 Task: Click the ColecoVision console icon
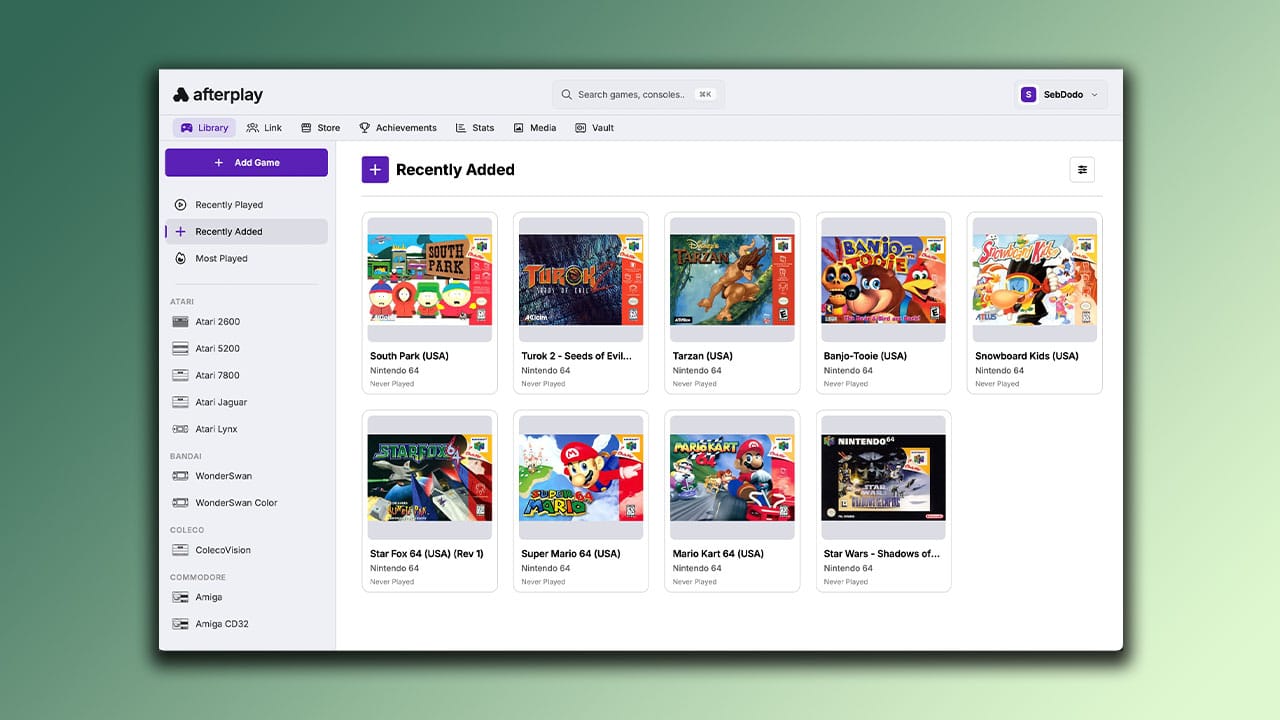click(x=180, y=550)
